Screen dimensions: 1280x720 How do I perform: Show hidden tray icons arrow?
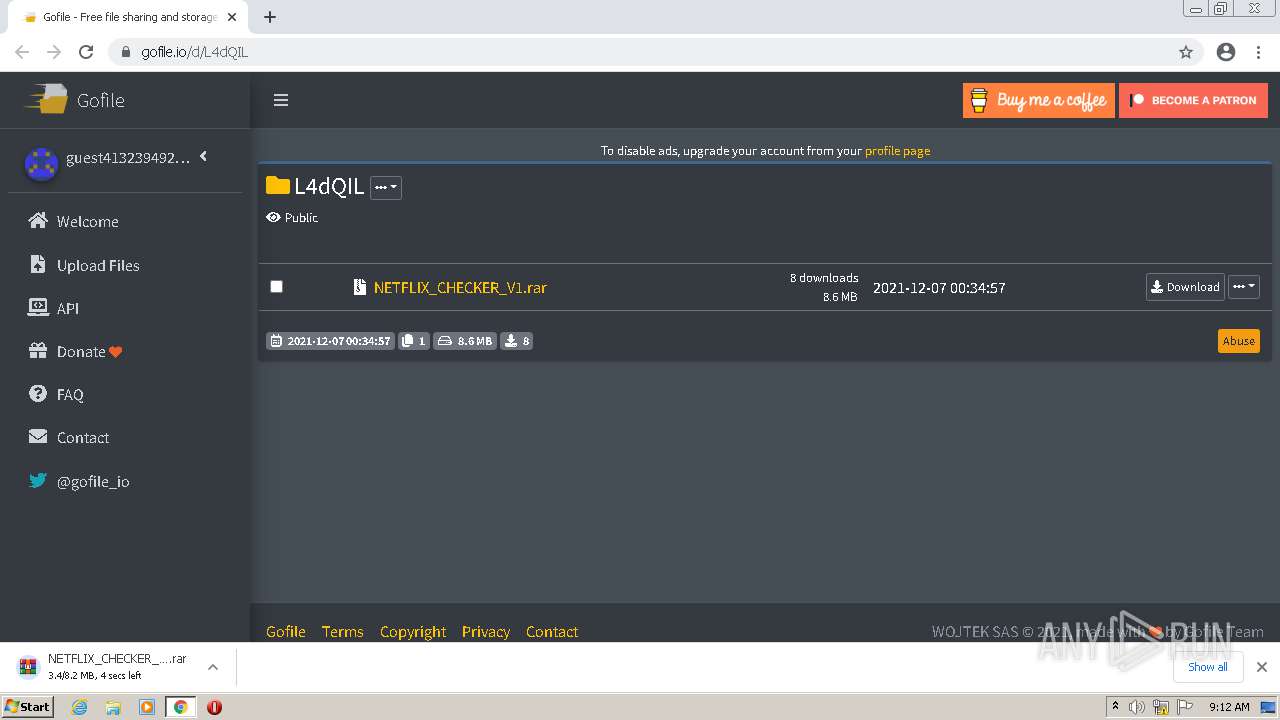[x=1116, y=707]
